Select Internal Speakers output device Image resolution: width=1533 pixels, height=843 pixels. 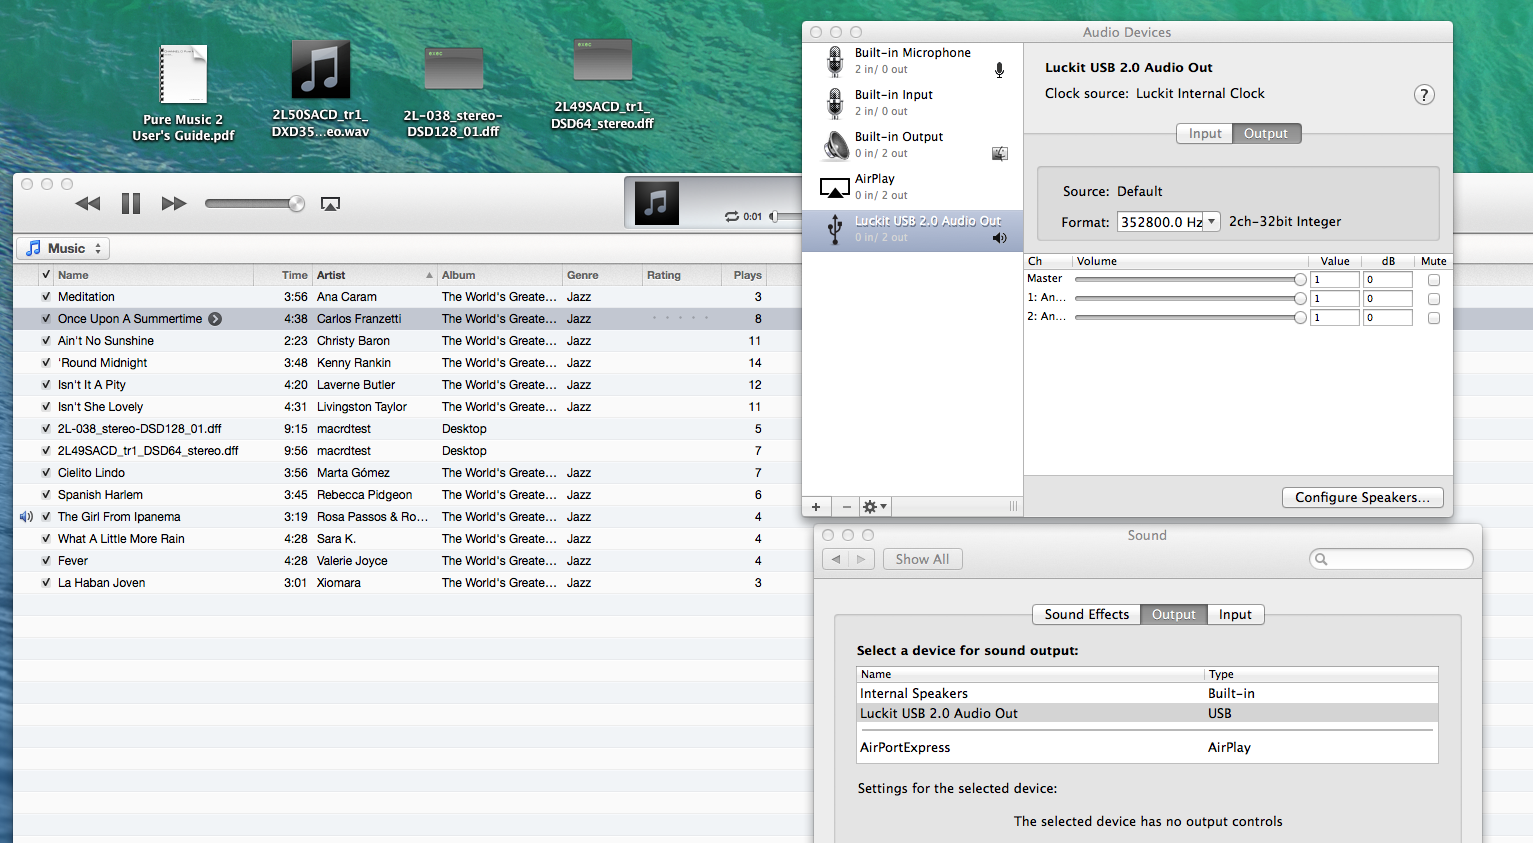point(1148,693)
